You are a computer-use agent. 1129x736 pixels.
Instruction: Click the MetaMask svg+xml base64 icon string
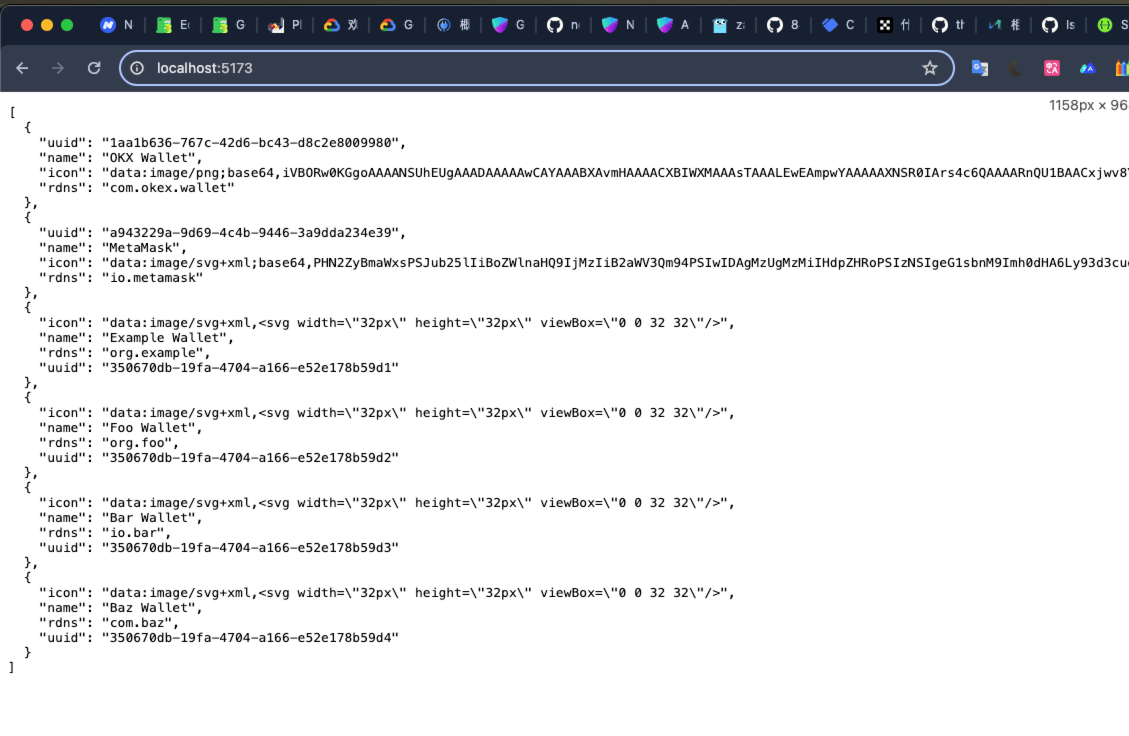(615, 263)
